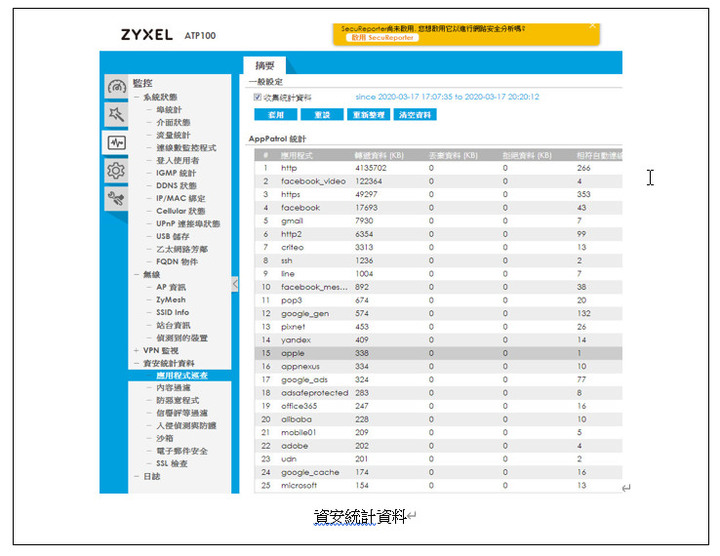Screen dimensions: 720x556
Task: Select the Monitor waveform icon in sidebar
Action: tap(116, 143)
